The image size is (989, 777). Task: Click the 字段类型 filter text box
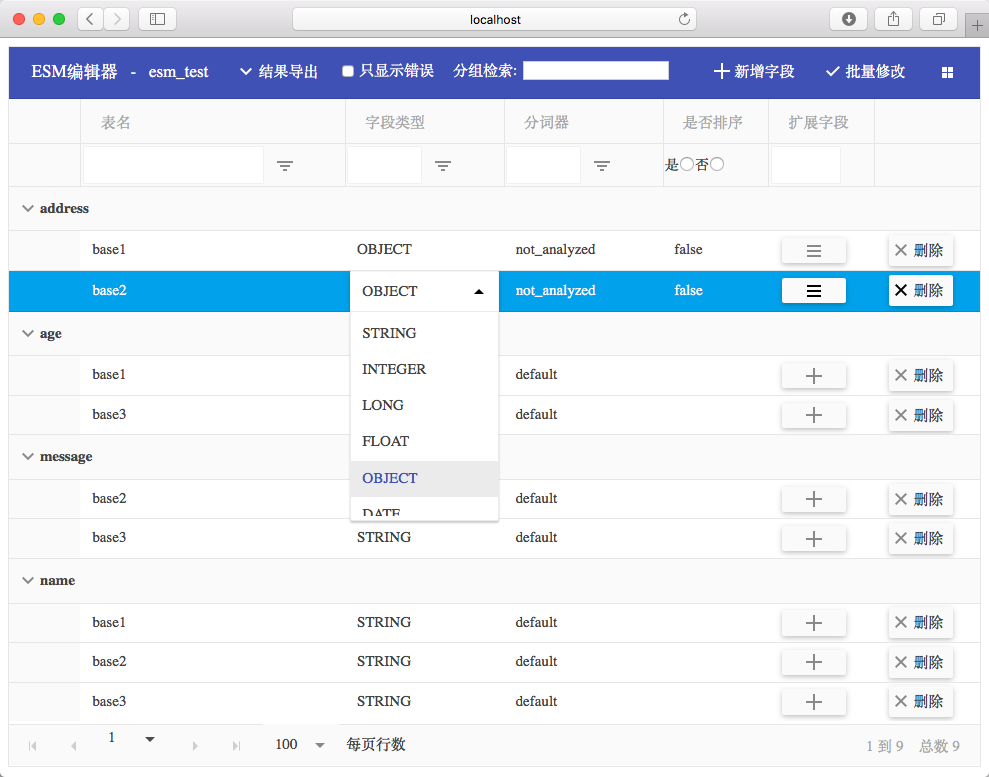click(384, 165)
